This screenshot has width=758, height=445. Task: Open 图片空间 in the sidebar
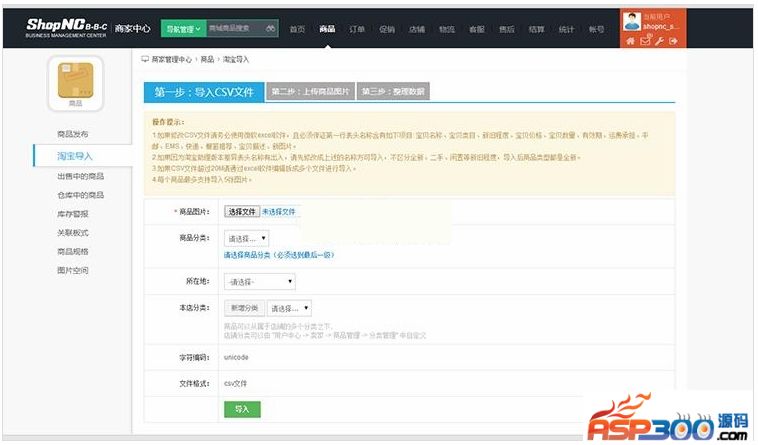tap(73, 270)
